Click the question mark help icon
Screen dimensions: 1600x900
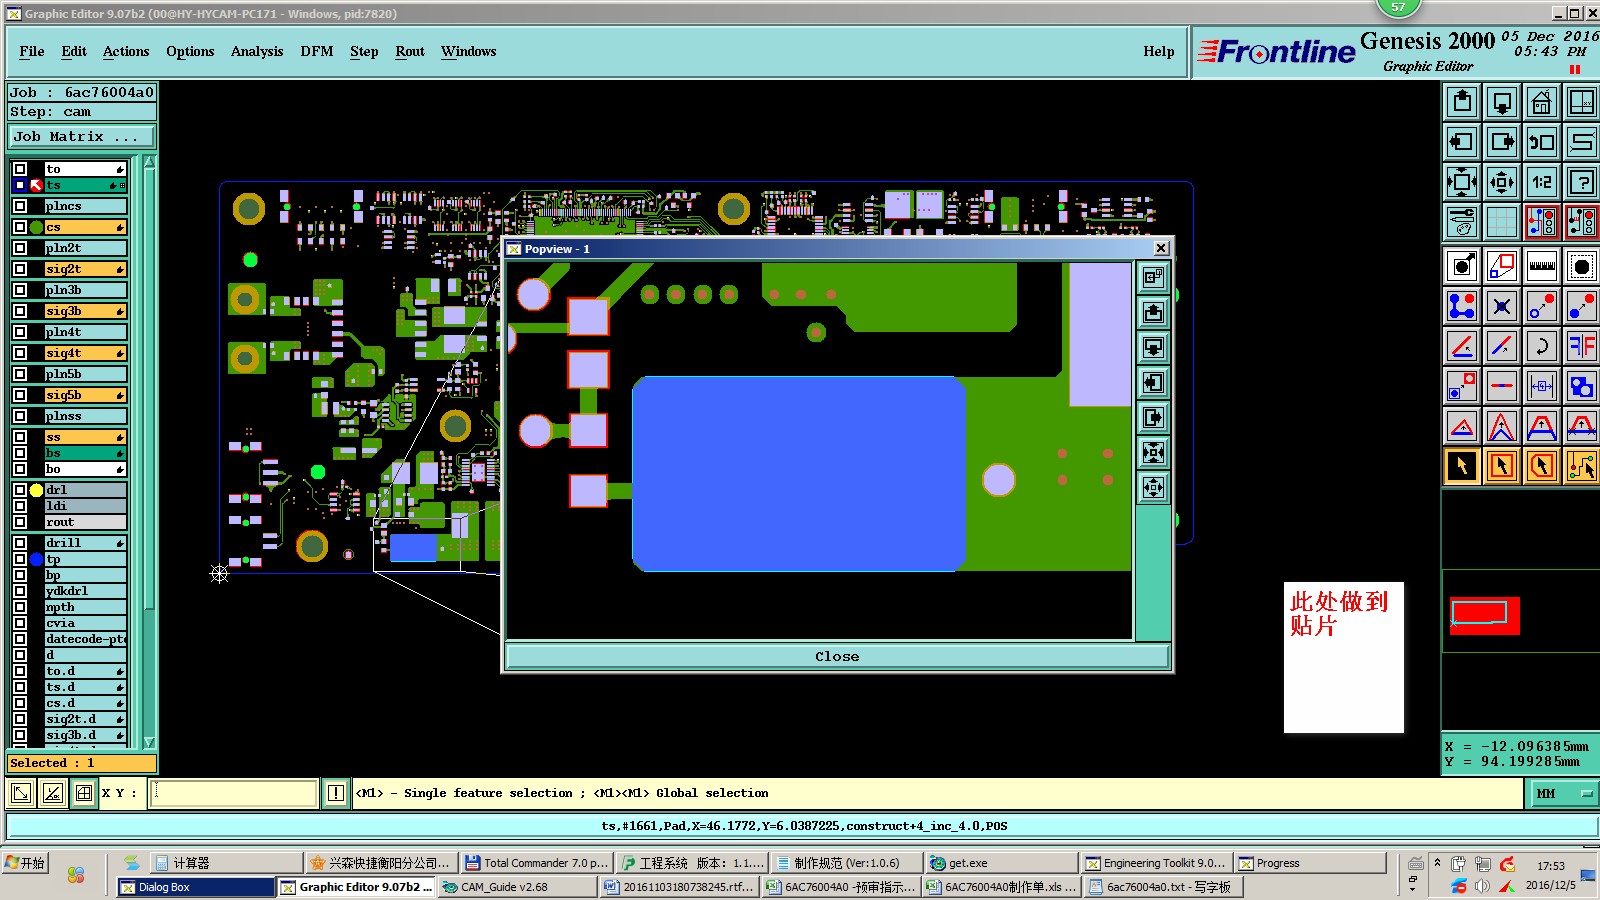click(x=1582, y=182)
